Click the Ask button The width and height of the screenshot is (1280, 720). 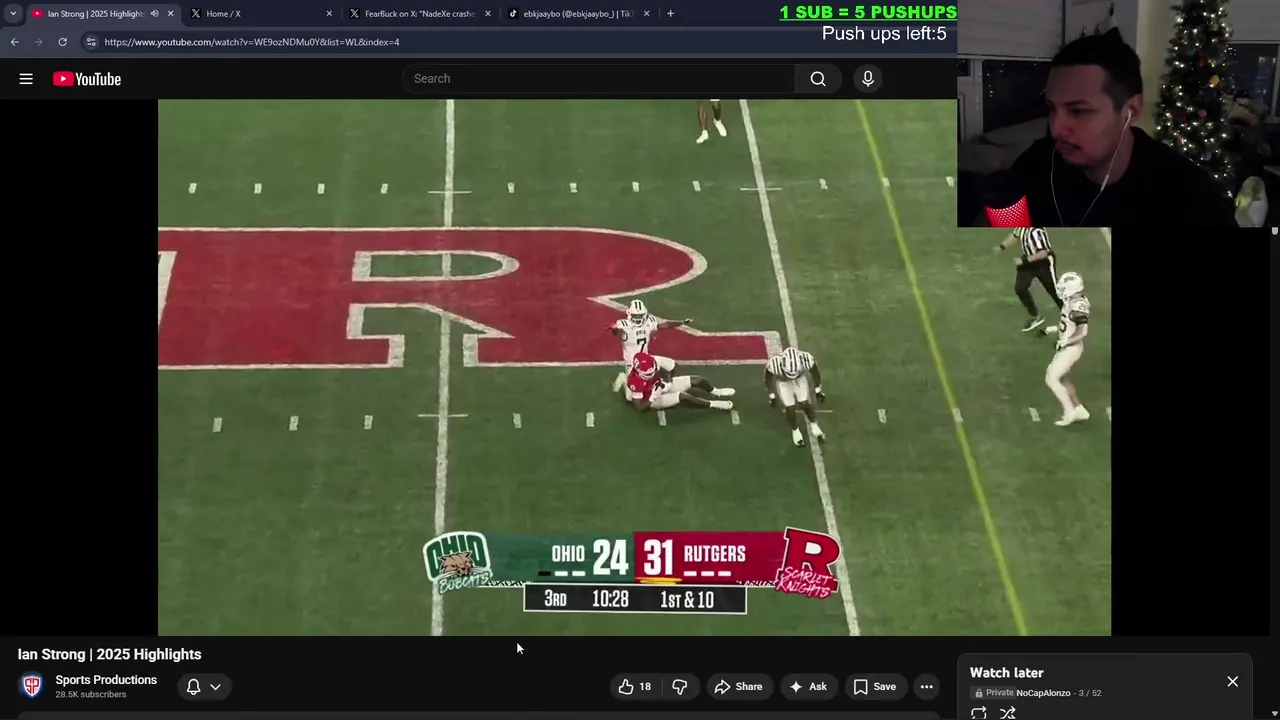[808, 686]
